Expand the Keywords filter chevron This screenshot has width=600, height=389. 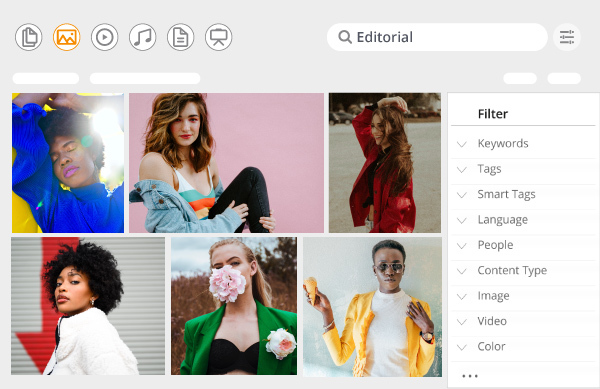pos(462,144)
